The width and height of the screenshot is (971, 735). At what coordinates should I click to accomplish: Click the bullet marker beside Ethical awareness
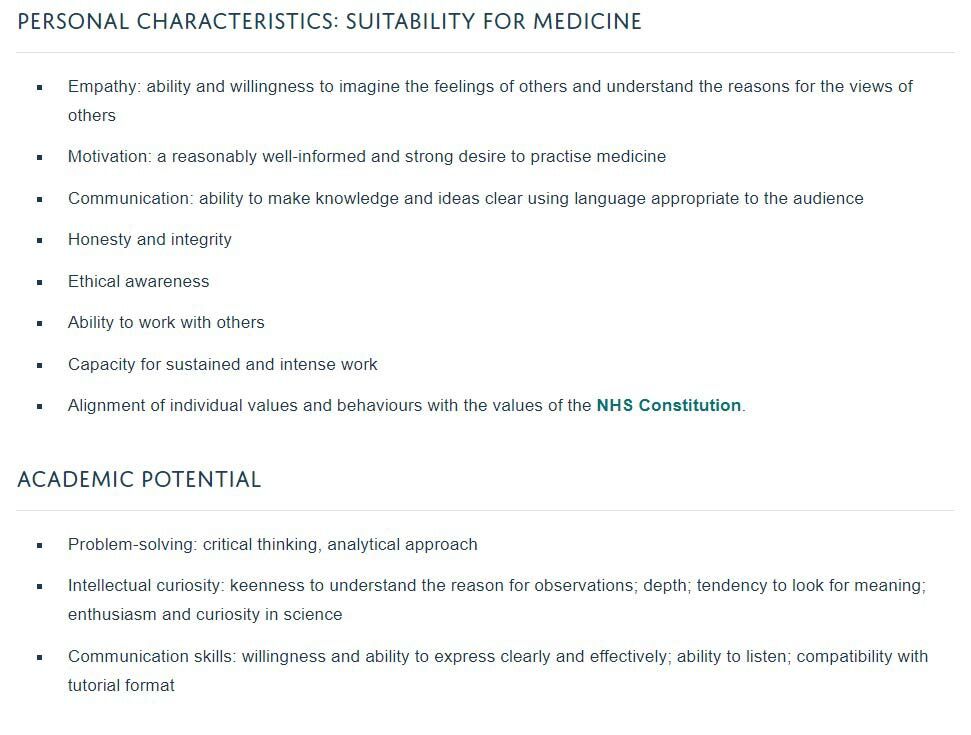pos(40,283)
